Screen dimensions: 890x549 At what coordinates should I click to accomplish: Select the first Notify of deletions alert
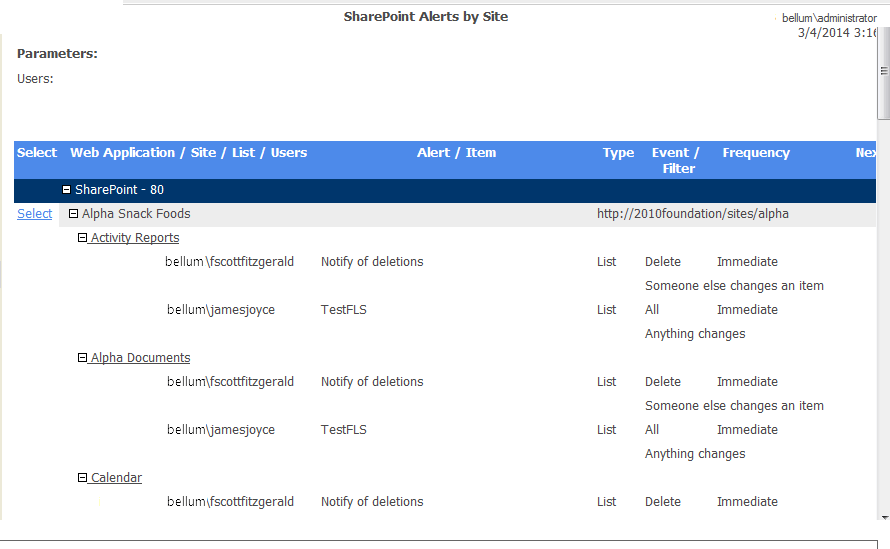tap(372, 262)
